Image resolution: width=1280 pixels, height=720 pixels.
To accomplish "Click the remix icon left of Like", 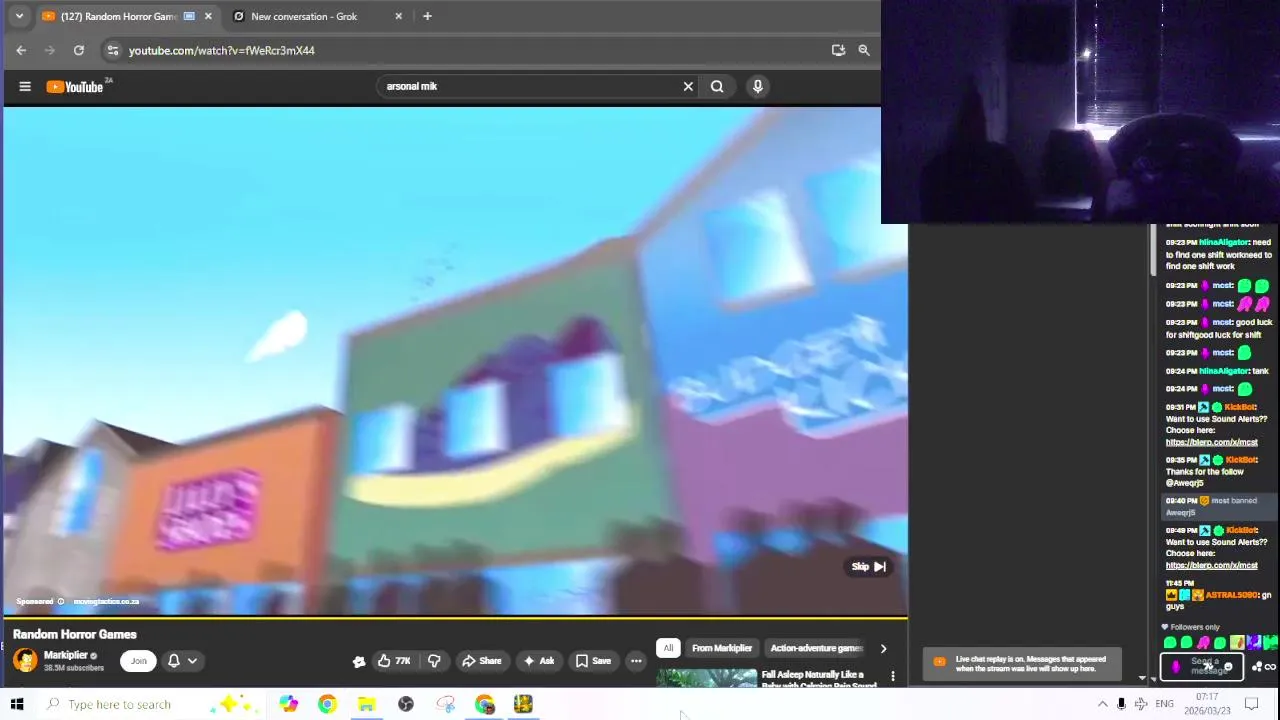I will point(359,661).
